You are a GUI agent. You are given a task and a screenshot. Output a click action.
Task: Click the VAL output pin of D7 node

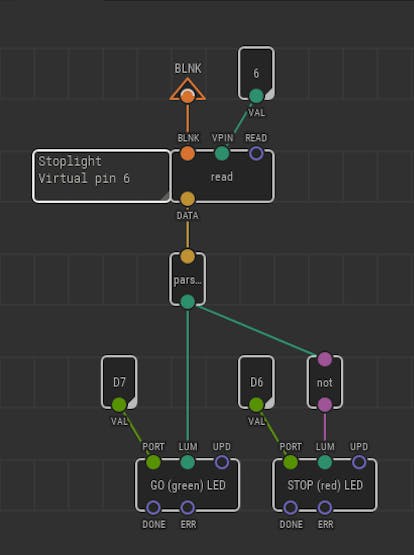119,405
